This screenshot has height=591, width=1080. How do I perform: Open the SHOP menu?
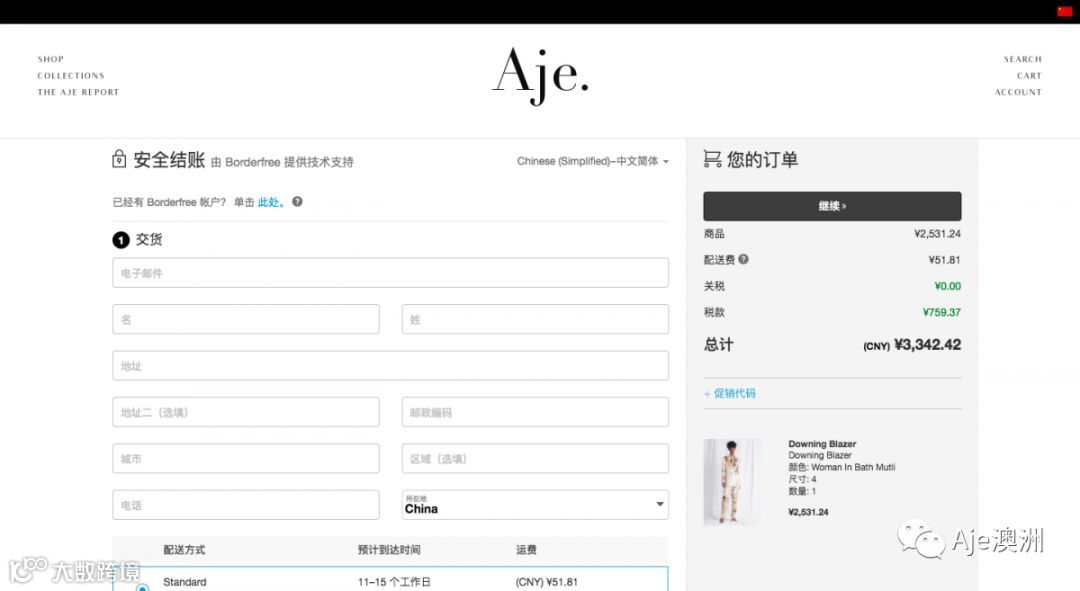click(x=50, y=59)
